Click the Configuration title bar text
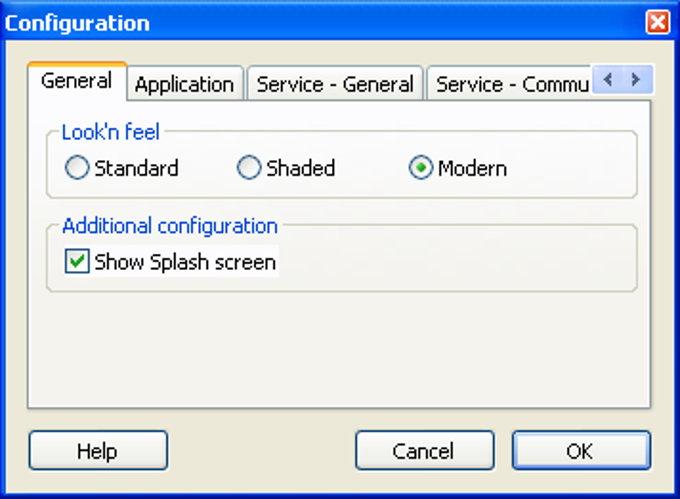The width and height of the screenshot is (680, 499). tap(77, 23)
